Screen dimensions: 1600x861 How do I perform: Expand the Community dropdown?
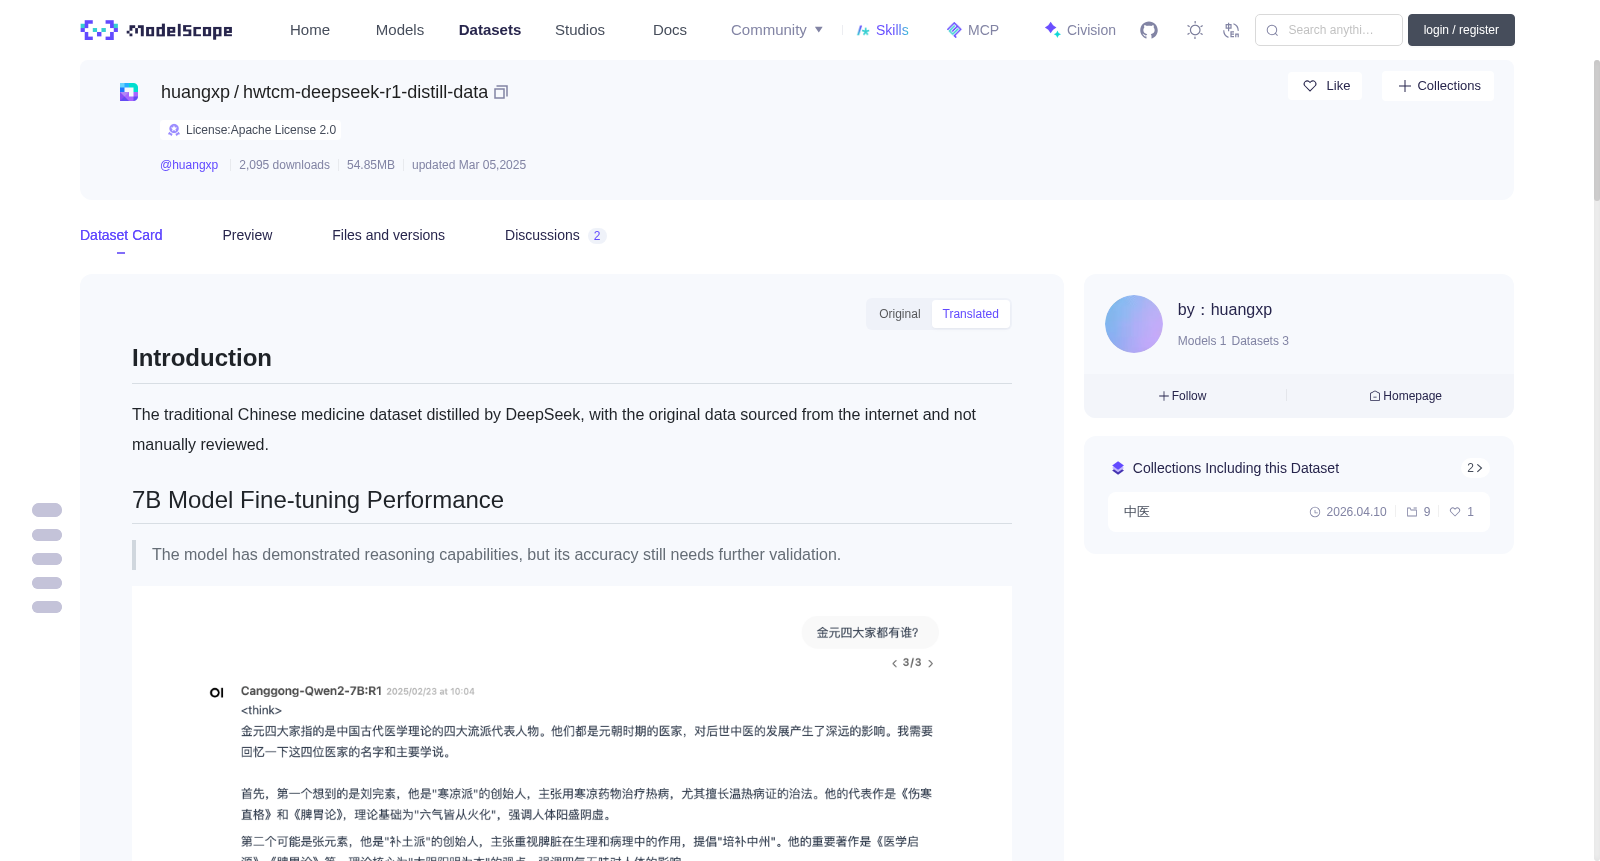[x=777, y=30]
